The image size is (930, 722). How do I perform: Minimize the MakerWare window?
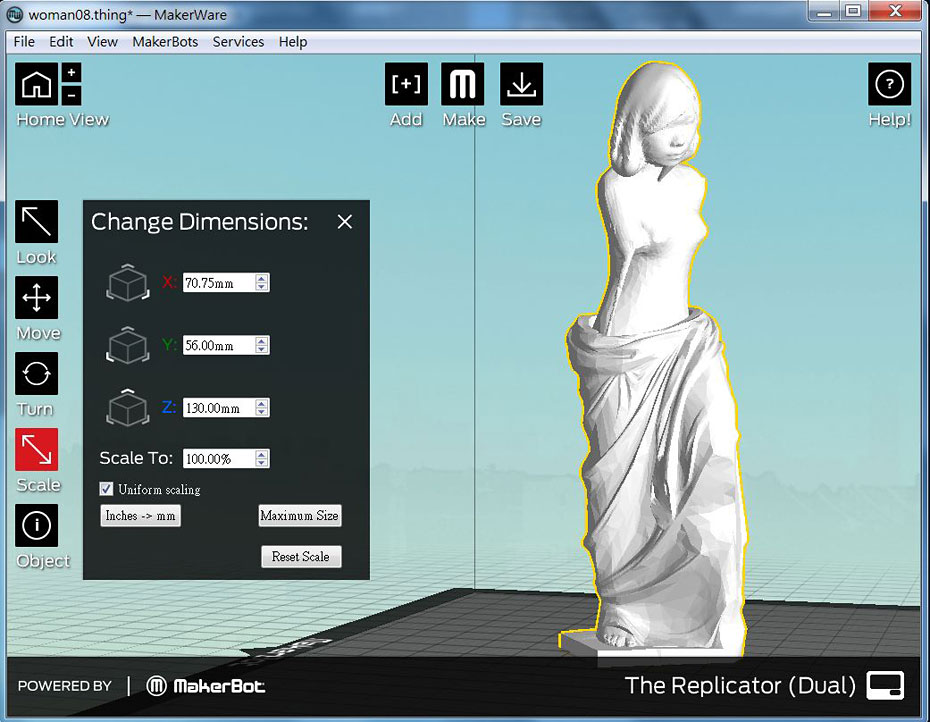pyautogui.click(x=824, y=11)
